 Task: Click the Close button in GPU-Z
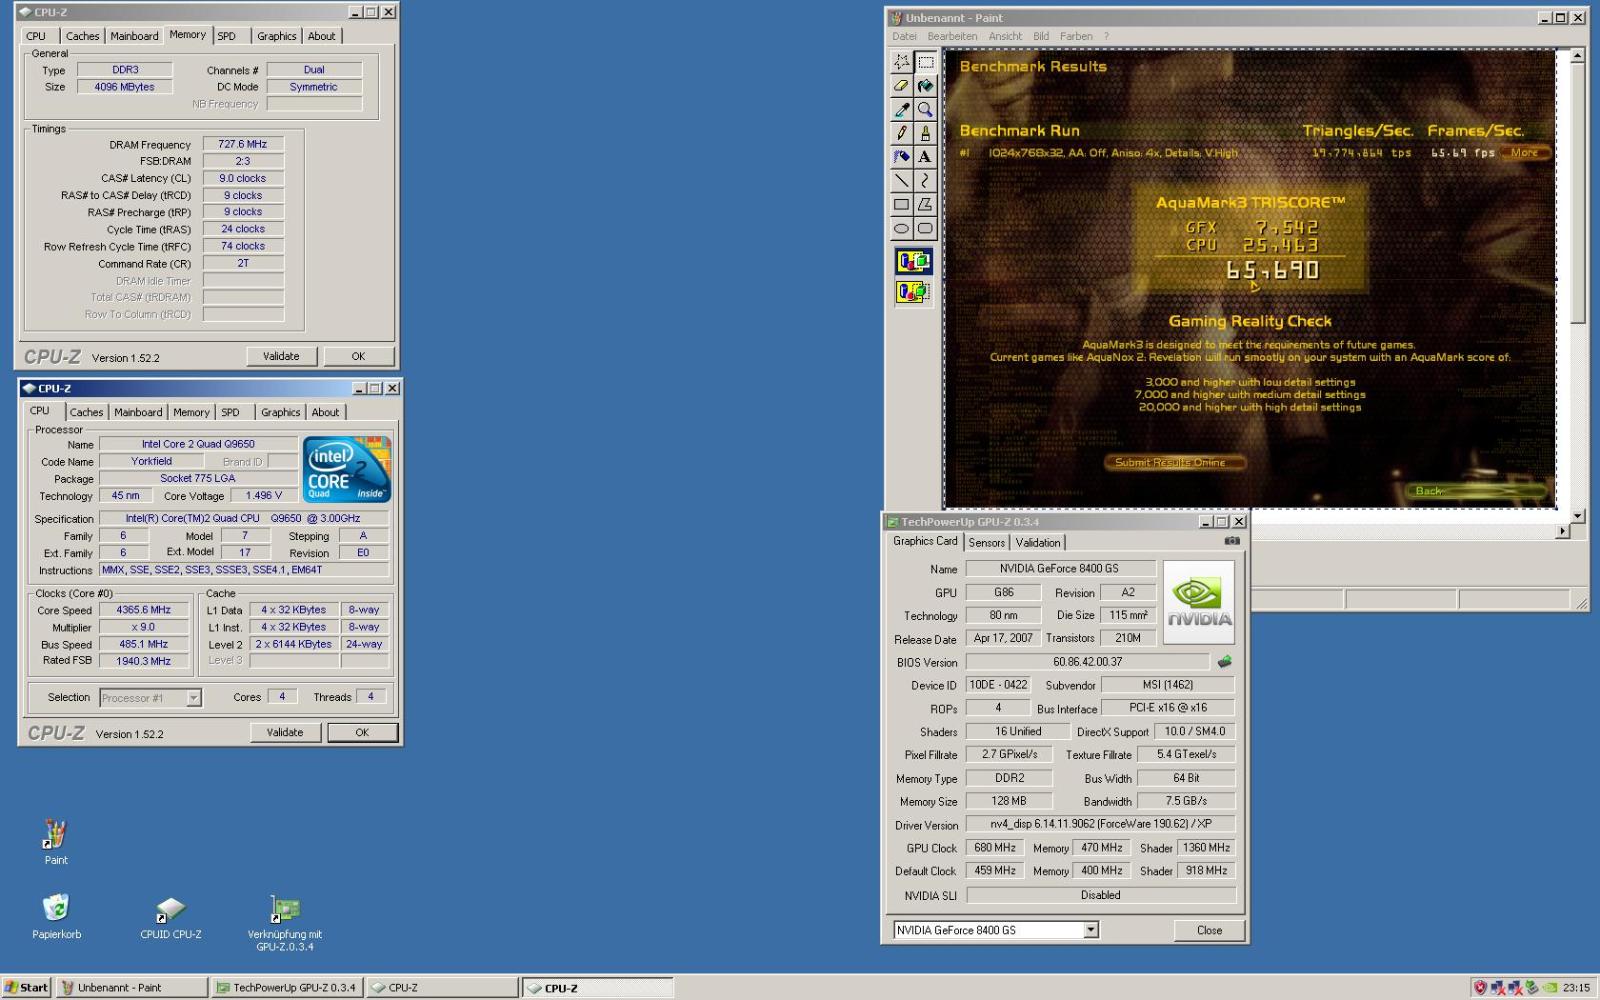[1209, 930]
